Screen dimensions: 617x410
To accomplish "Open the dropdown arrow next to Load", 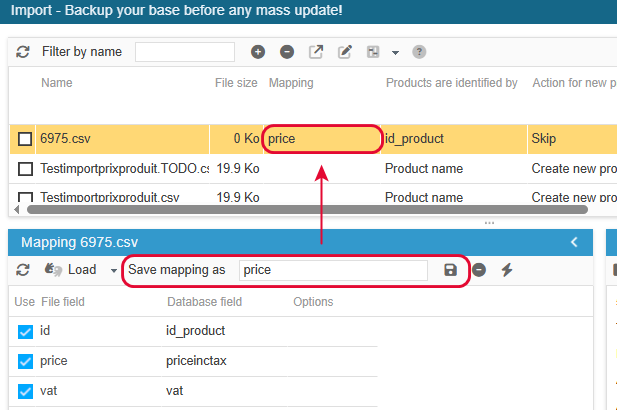I will 114,271.
